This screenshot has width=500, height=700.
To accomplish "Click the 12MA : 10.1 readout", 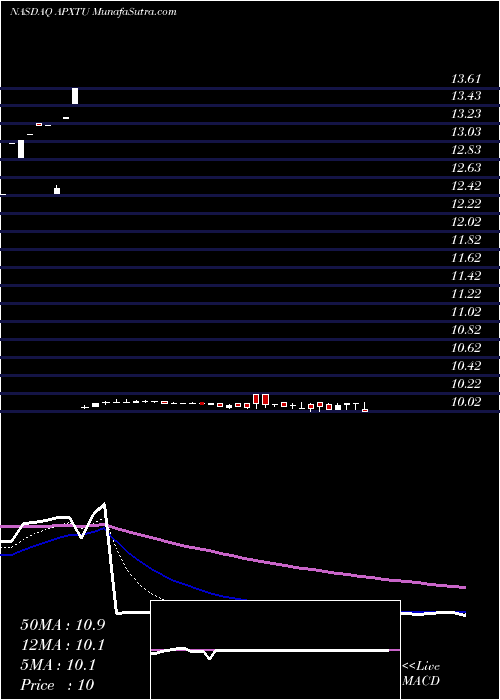I will tap(63, 645).
